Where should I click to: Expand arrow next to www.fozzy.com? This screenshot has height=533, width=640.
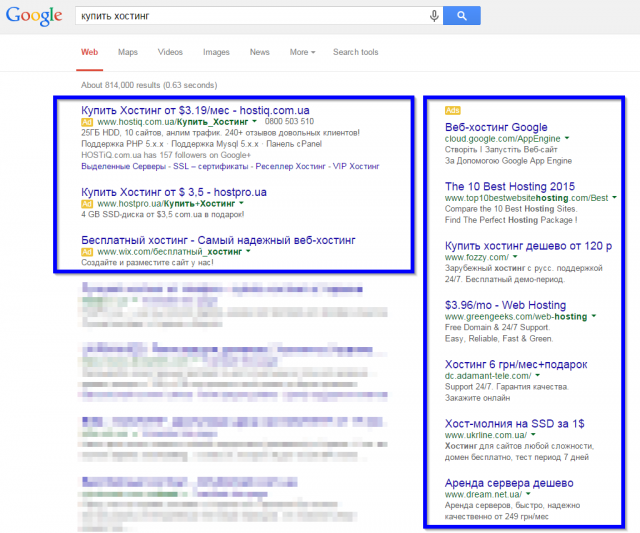(515, 257)
